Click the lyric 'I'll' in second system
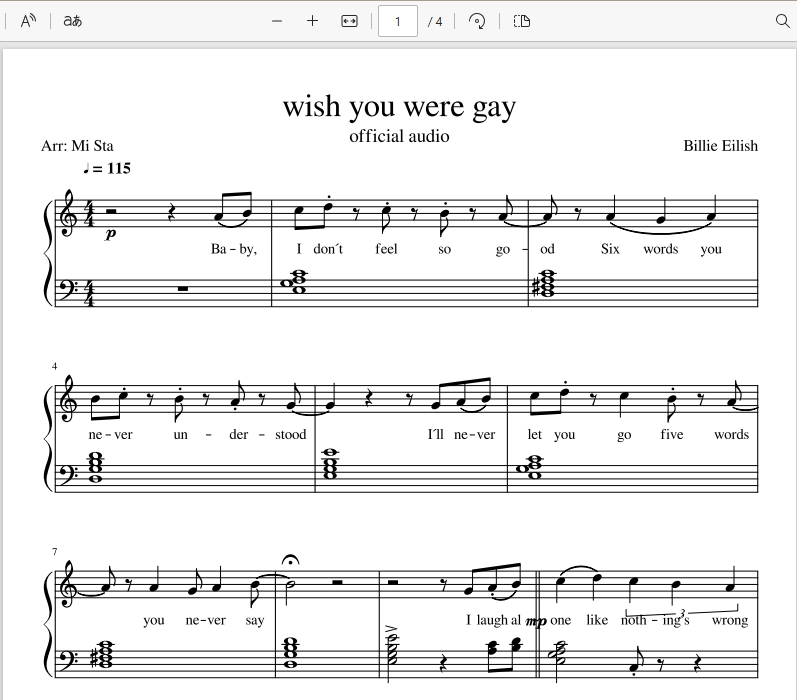 pyautogui.click(x=436, y=434)
